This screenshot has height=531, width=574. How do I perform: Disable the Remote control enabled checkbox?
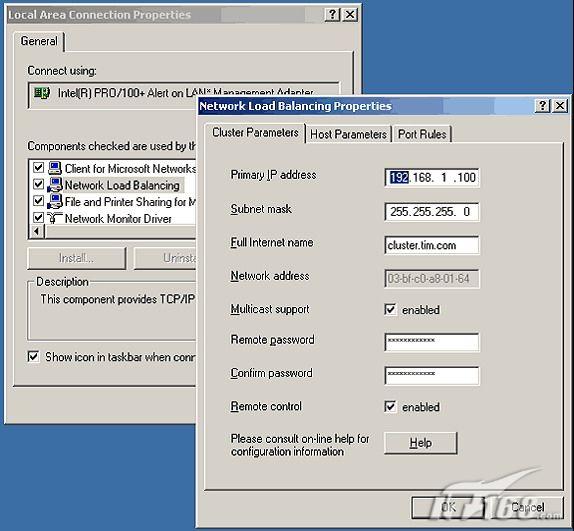[390, 406]
